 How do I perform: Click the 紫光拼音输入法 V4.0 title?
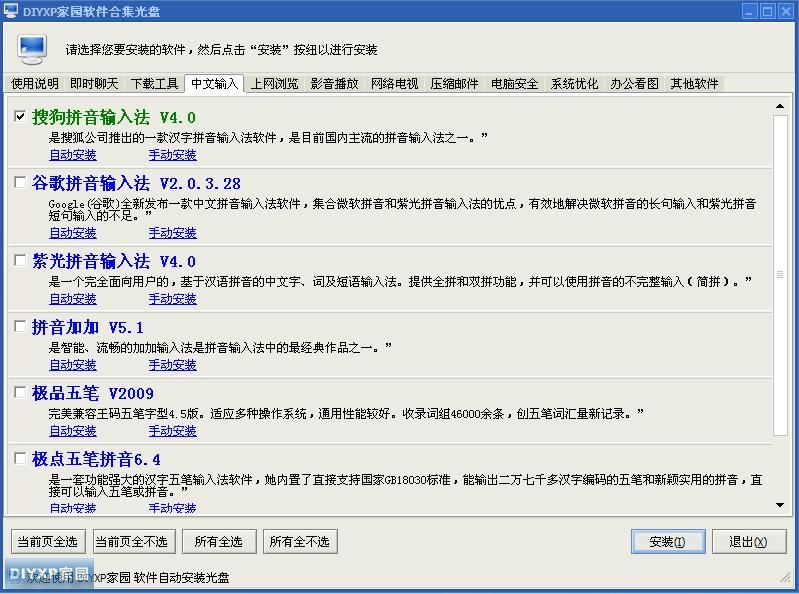pos(114,261)
